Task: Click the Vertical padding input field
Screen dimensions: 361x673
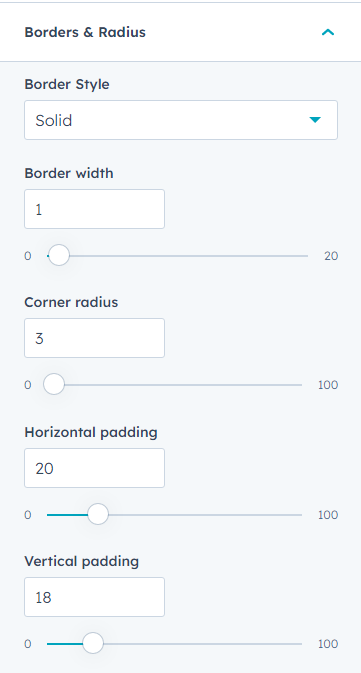Action: 94,597
